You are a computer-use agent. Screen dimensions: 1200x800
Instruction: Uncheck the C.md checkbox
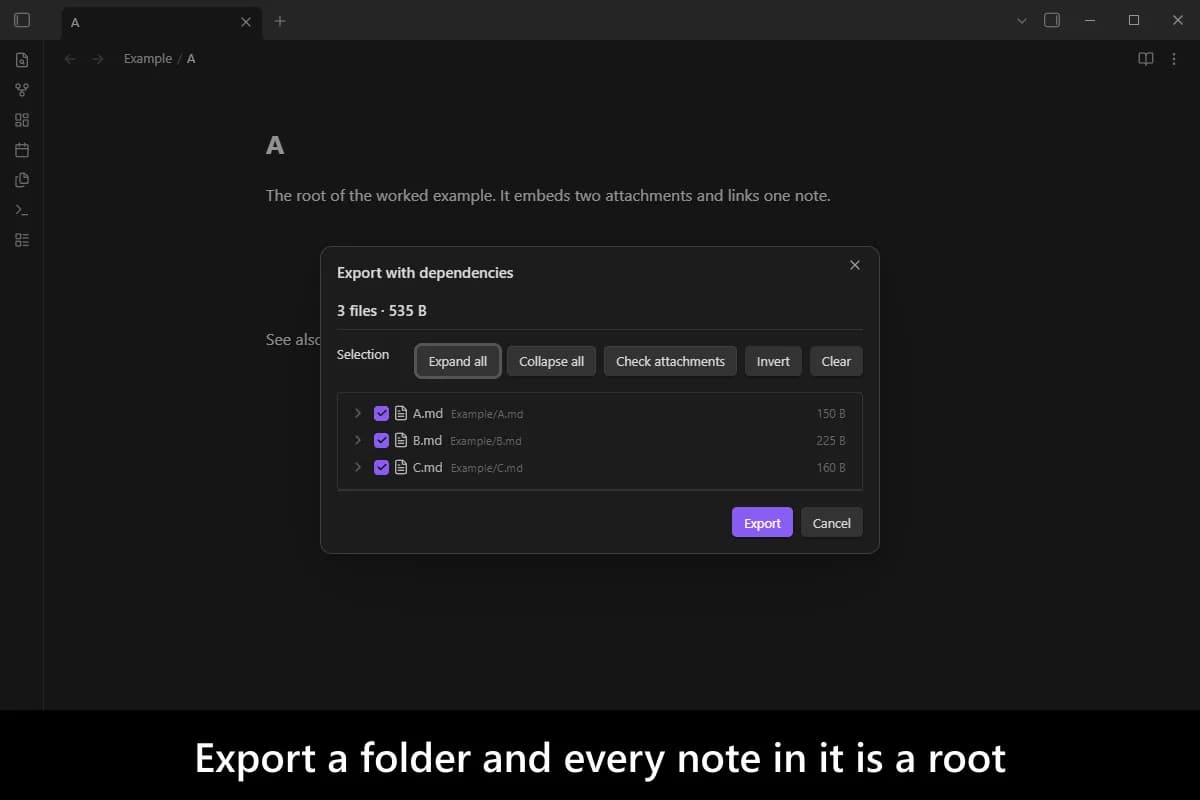click(381, 467)
